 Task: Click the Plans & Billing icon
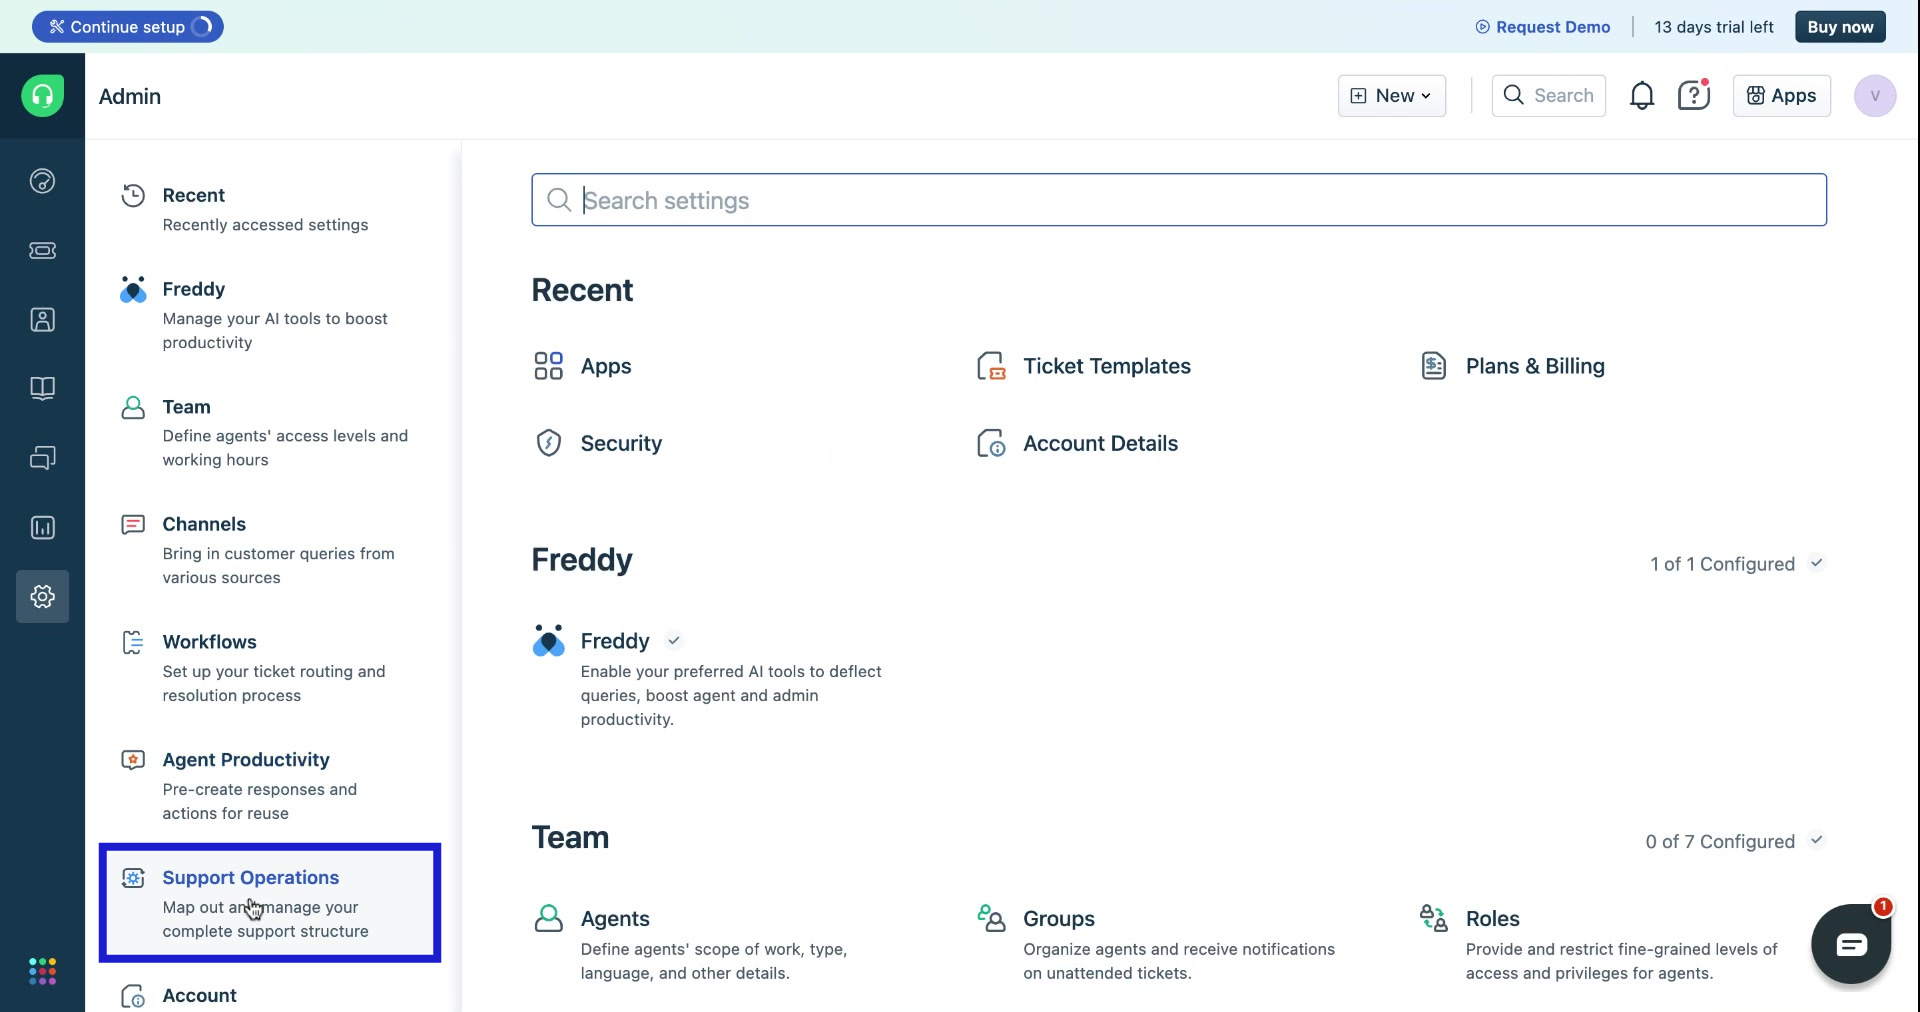(1434, 366)
